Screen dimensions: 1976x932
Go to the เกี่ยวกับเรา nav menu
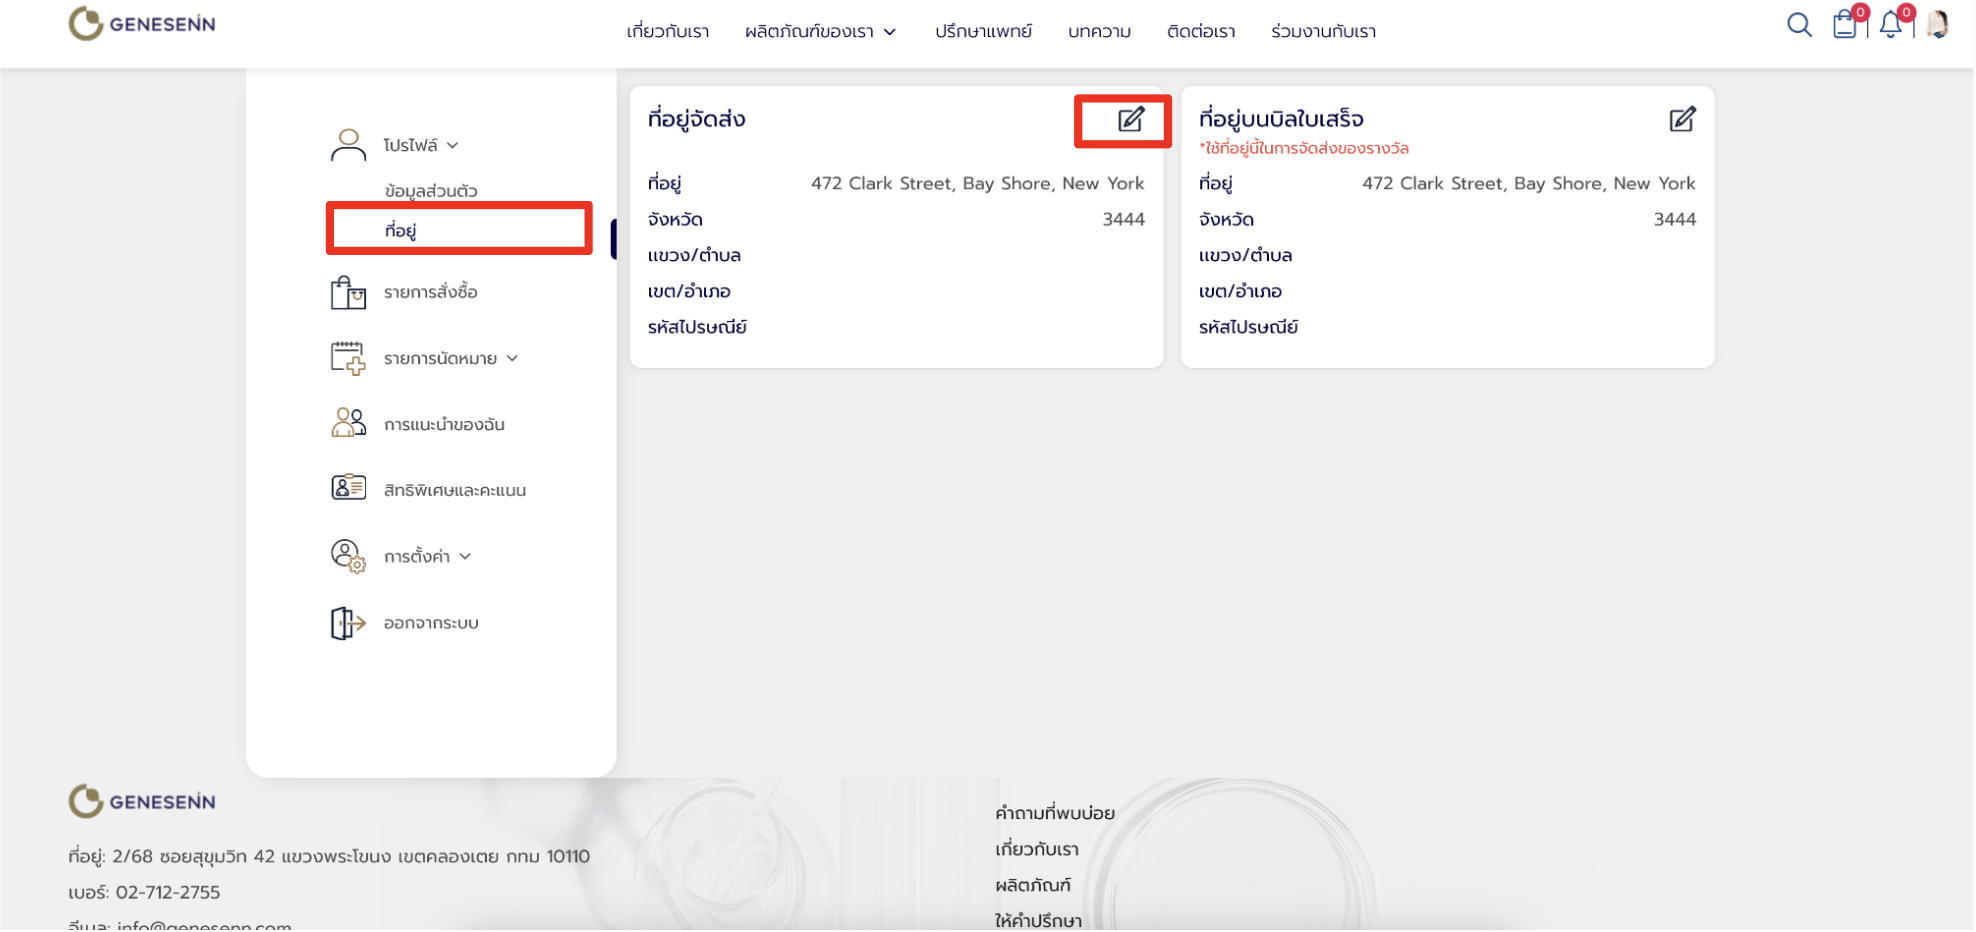[x=667, y=32]
